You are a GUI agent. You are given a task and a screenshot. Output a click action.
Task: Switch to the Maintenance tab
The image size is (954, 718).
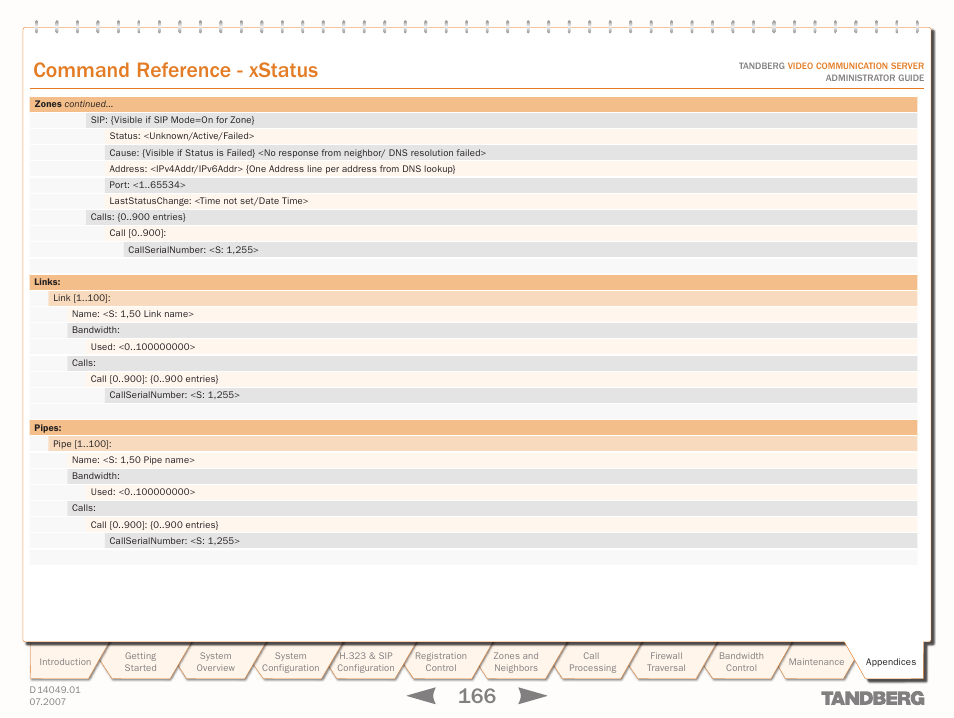816,661
